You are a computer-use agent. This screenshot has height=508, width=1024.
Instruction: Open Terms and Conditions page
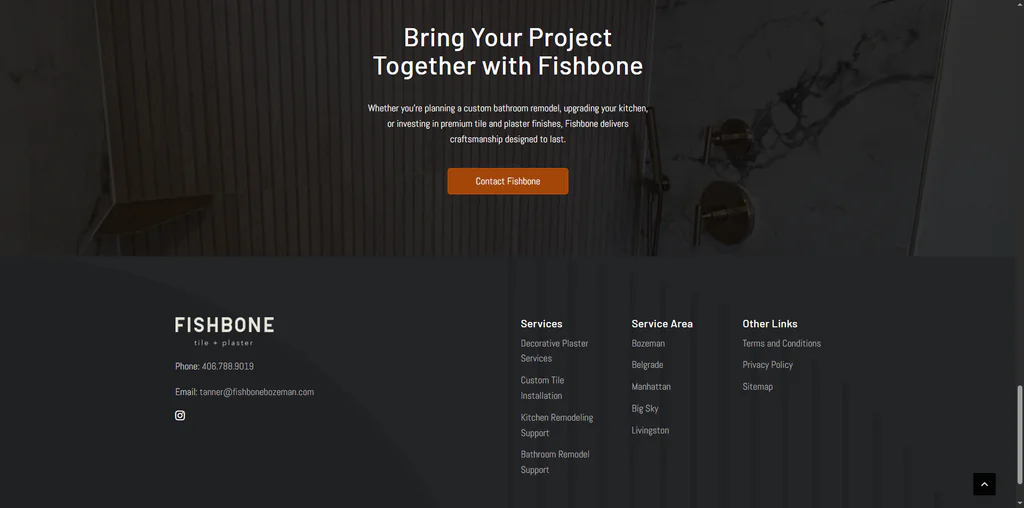(x=782, y=343)
